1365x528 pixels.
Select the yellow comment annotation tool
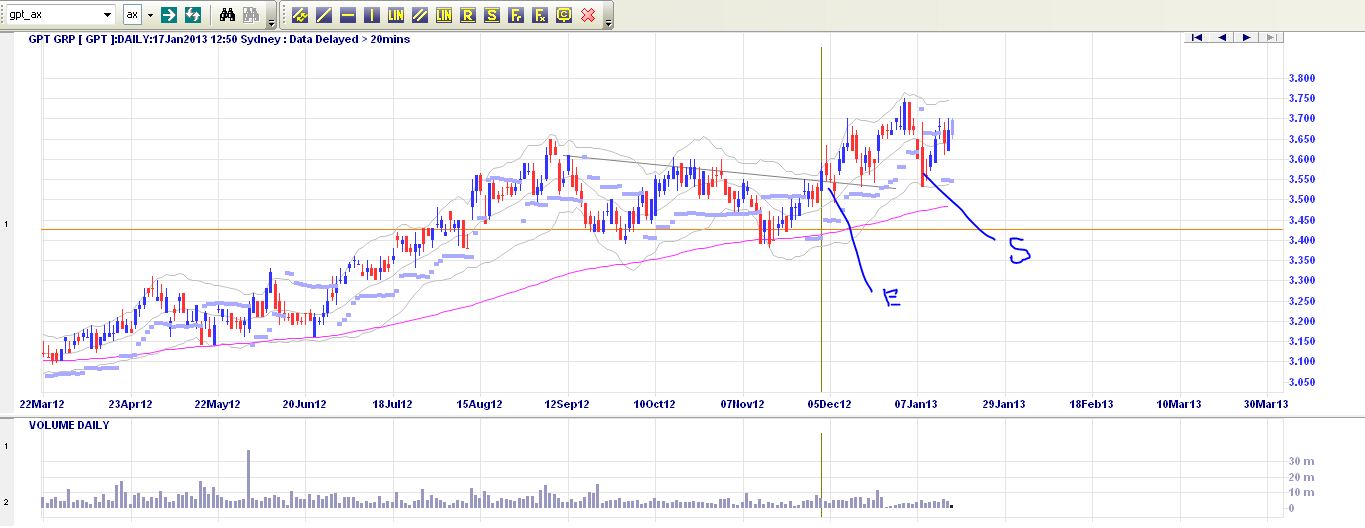[x=564, y=15]
